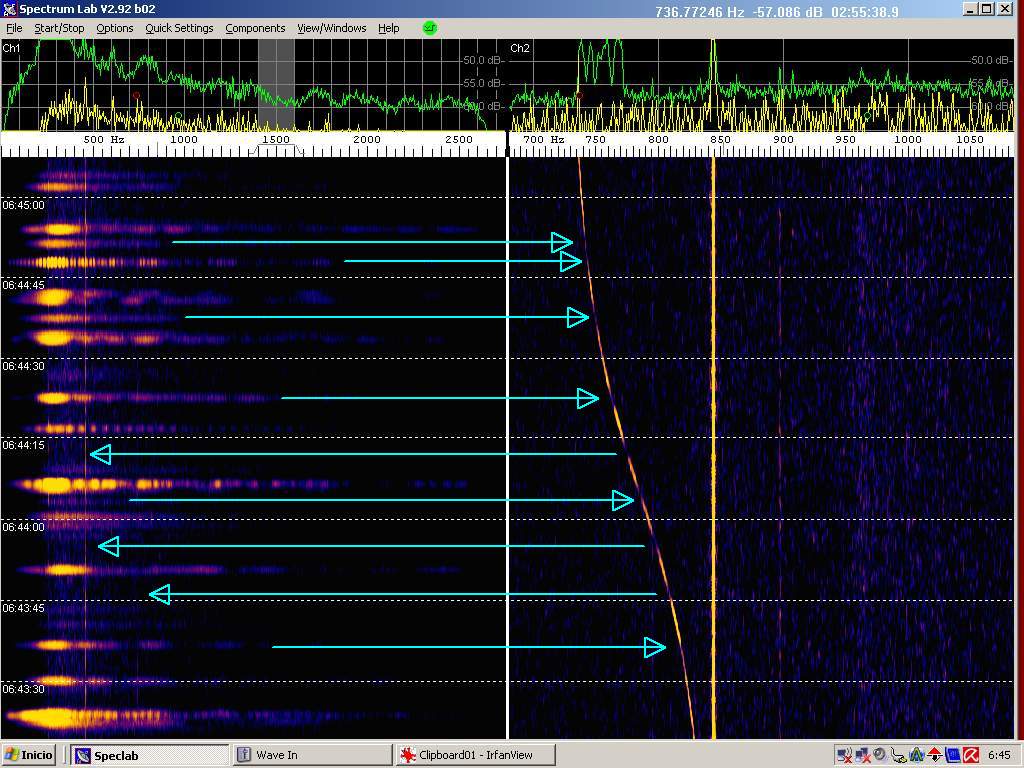
Task: Open the File menu
Action: tap(14, 28)
